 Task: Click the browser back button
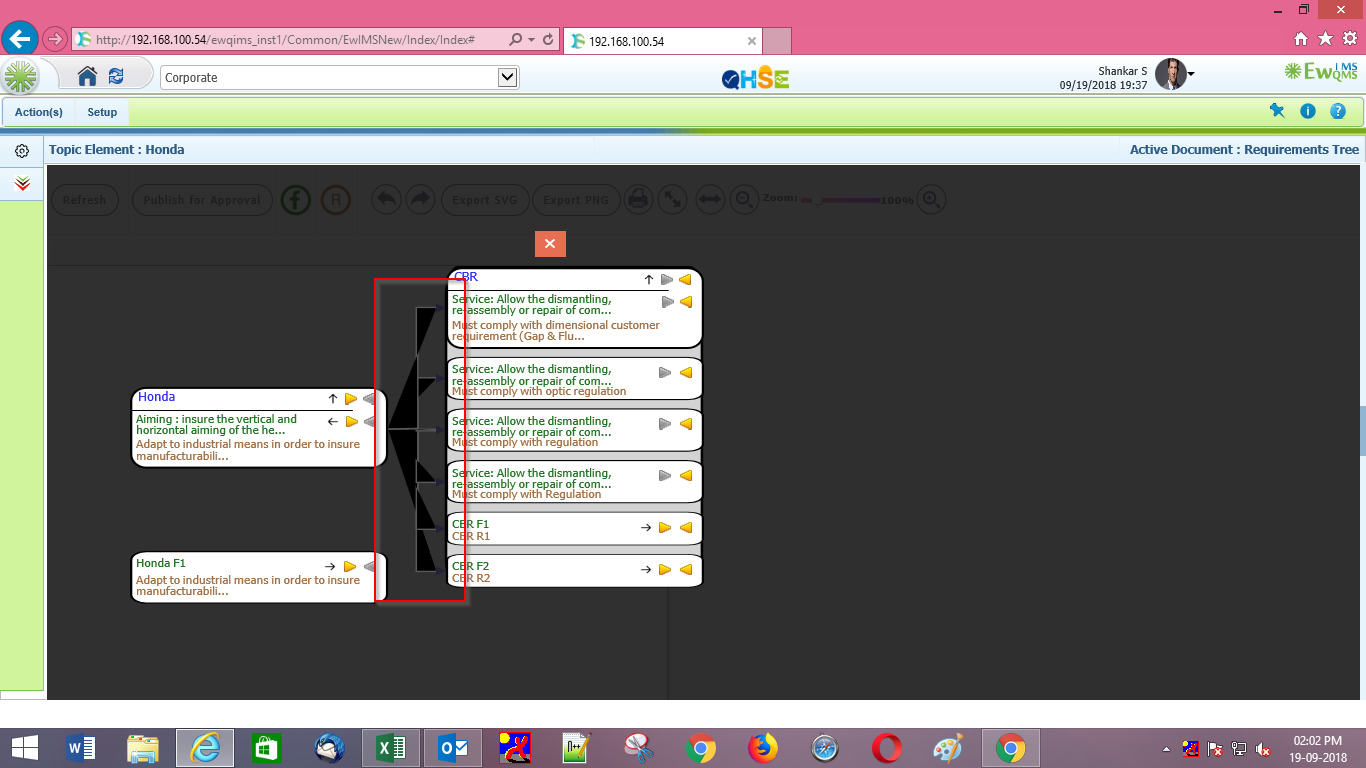coord(20,39)
